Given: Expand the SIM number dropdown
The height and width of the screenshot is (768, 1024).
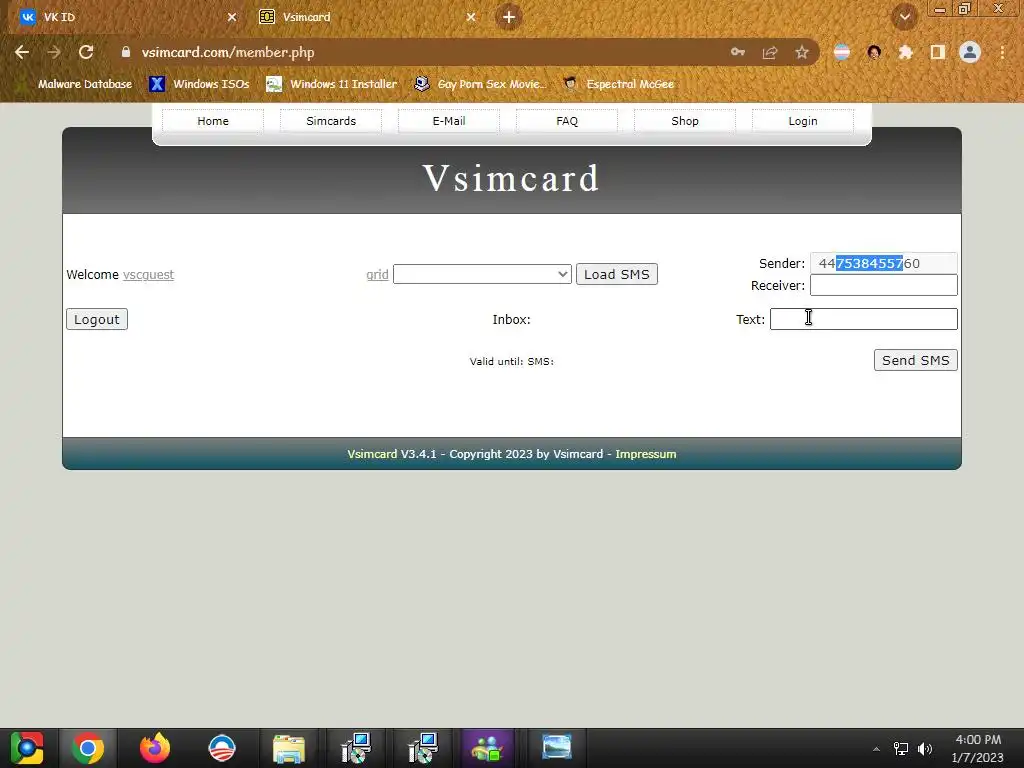Looking at the screenshot, I should (483, 274).
